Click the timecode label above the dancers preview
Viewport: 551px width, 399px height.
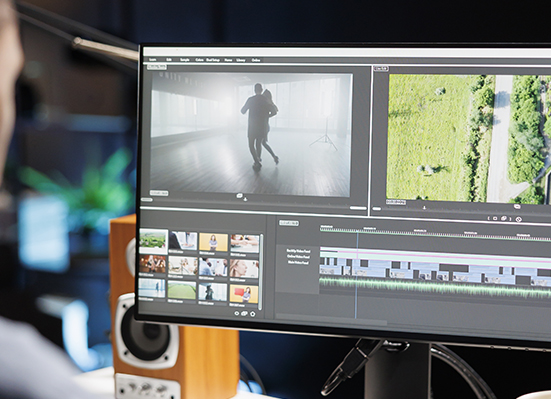[x=157, y=66]
